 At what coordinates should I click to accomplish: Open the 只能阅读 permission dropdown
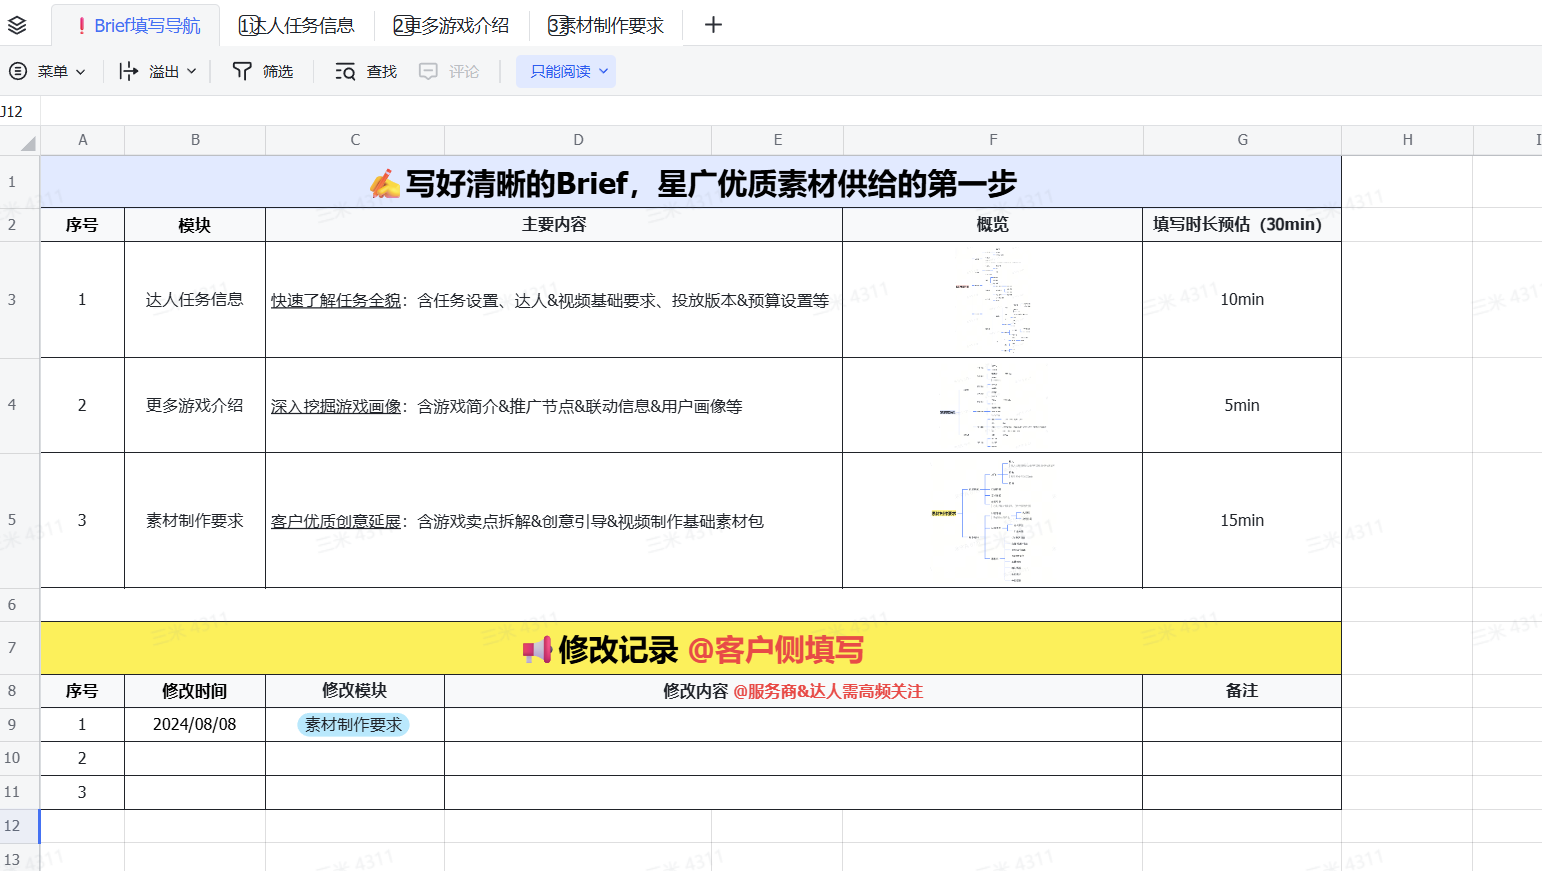coord(566,71)
